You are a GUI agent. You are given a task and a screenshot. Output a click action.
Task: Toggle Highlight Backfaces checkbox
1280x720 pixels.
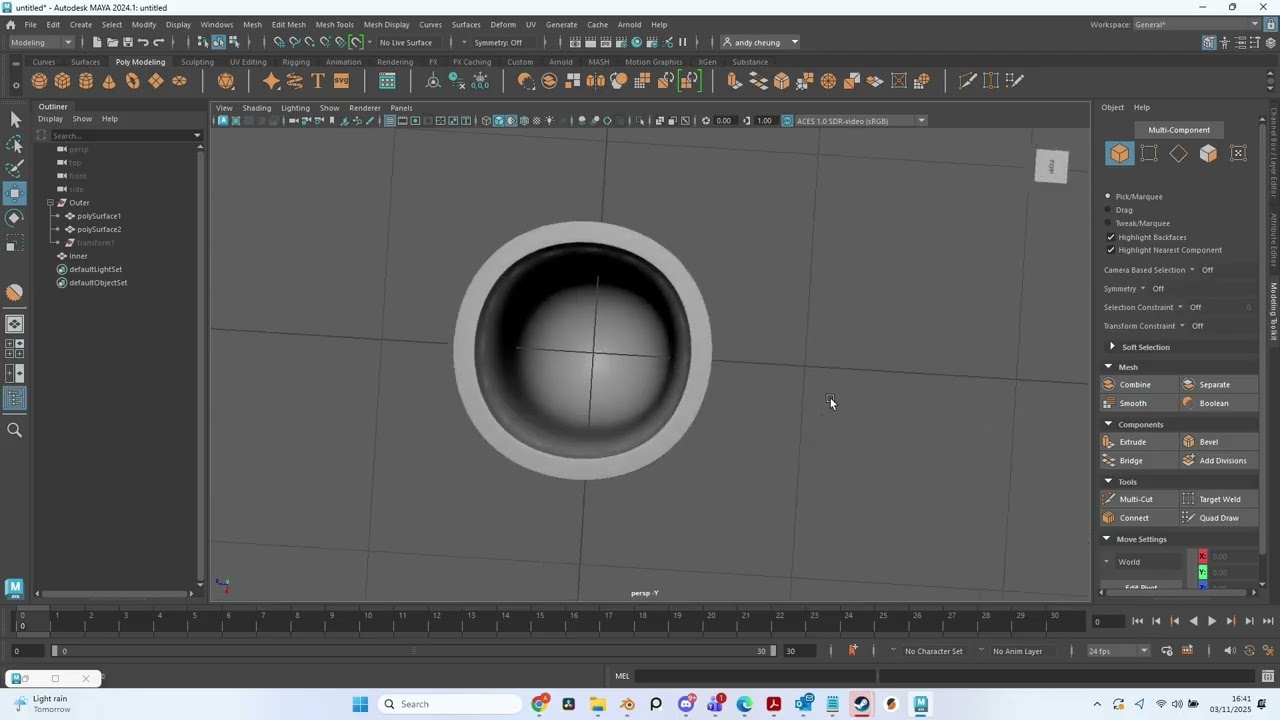tap(1110, 237)
